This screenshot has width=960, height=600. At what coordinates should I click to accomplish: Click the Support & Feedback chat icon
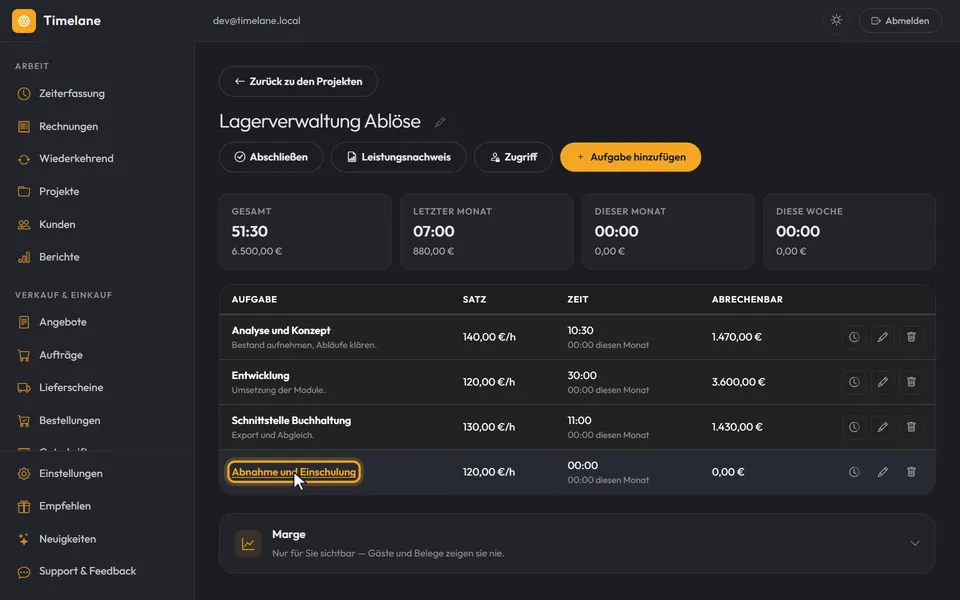[x=24, y=572]
